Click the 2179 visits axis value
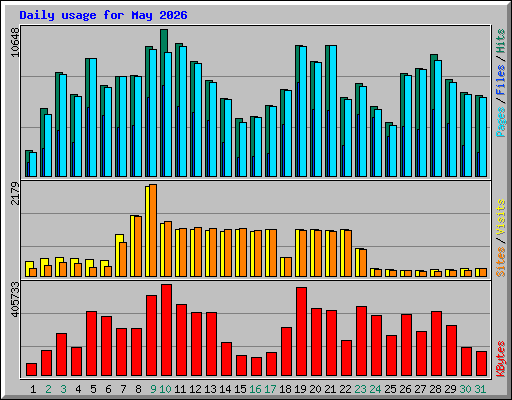Viewport: 512px width, 400px height. tap(15, 193)
